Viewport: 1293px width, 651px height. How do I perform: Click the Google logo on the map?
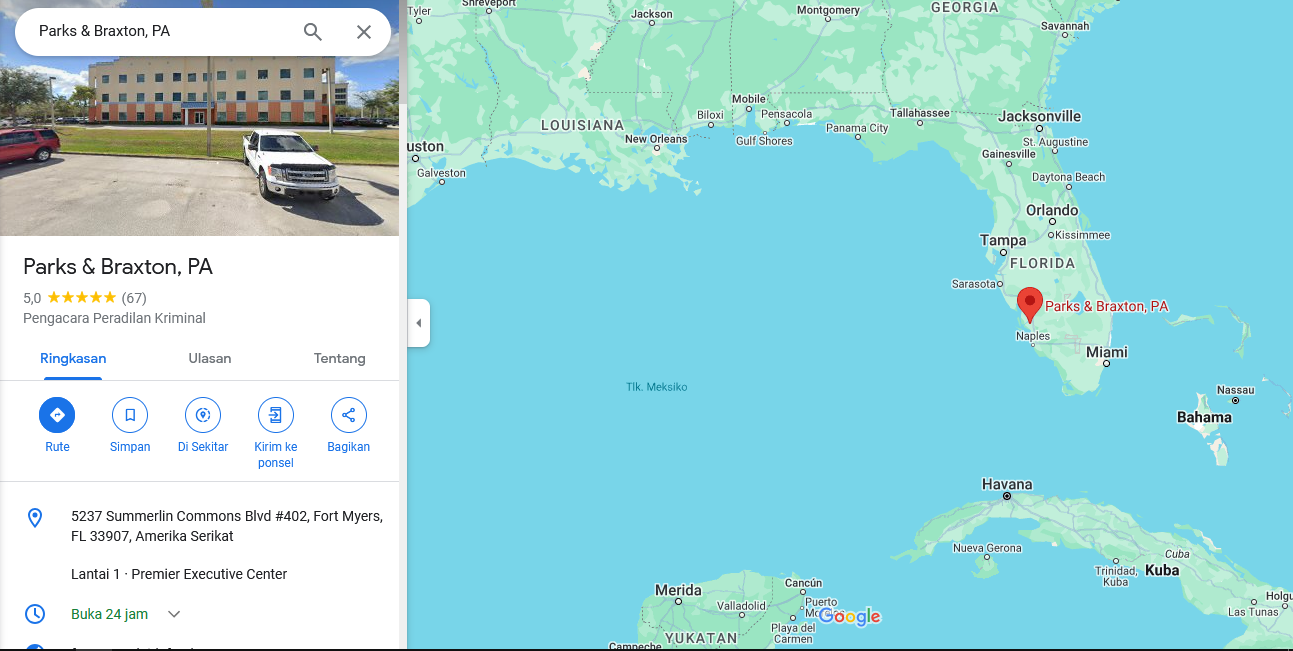pos(849,616)
